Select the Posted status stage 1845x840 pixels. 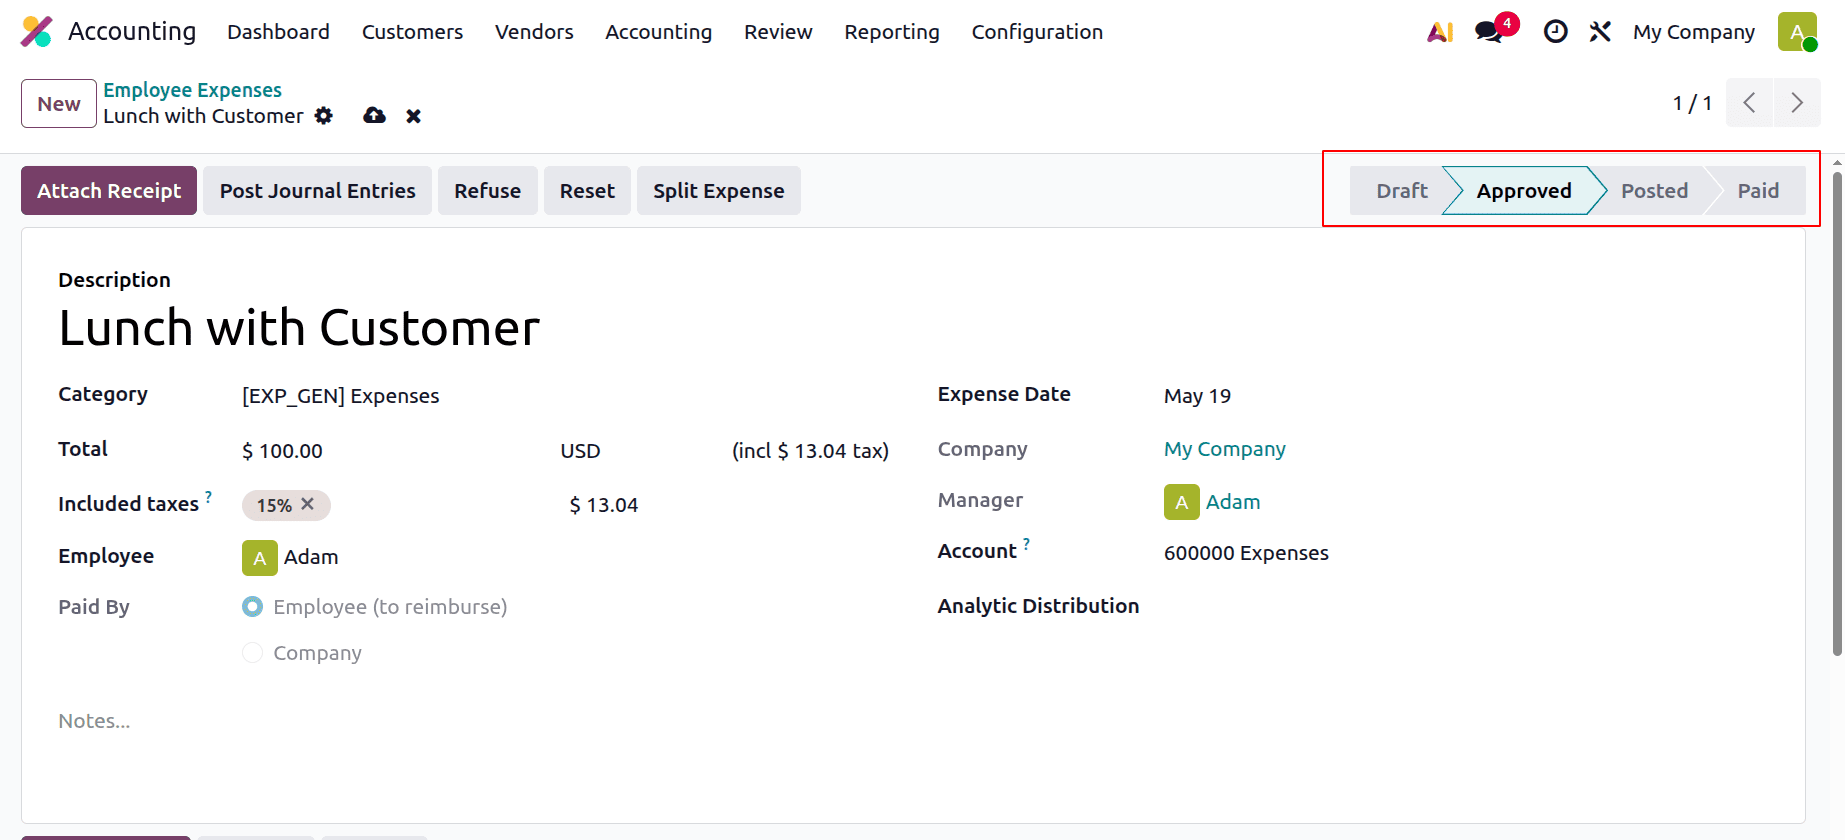[x=1654, y=191]
